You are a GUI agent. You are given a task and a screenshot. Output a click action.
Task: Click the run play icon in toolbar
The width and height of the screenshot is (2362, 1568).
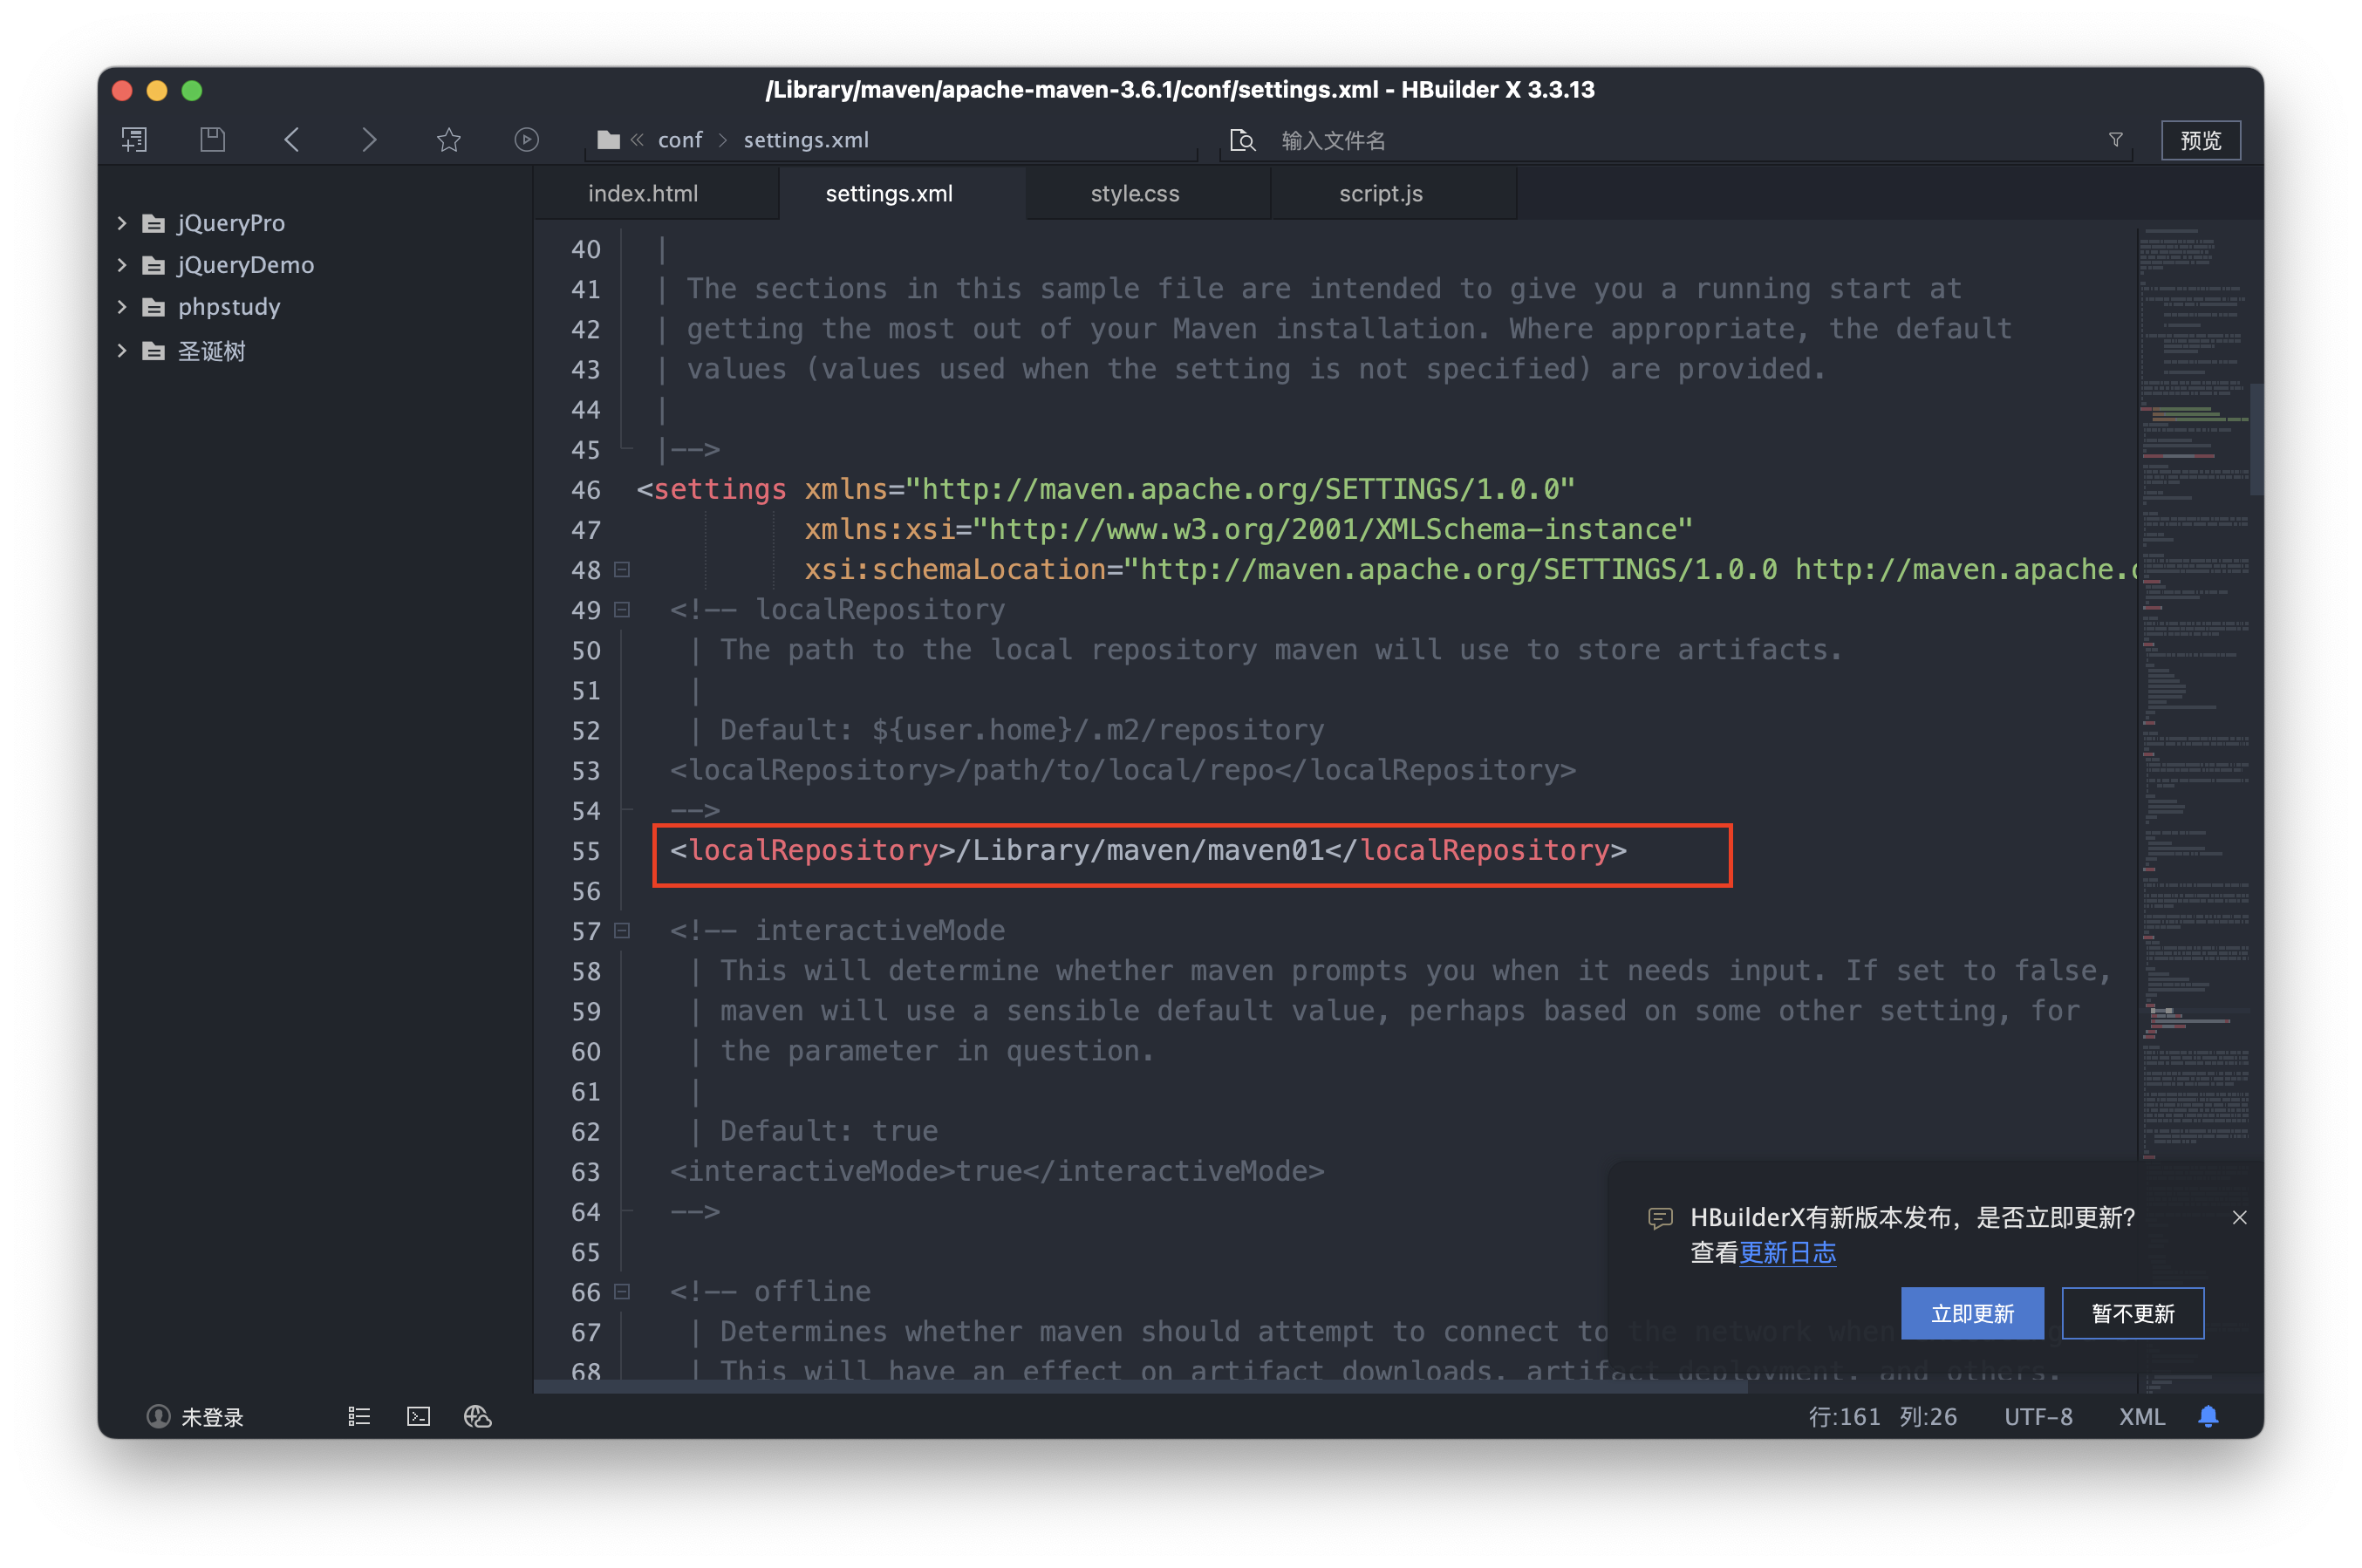pyautogui.click(x=527, y=140)
